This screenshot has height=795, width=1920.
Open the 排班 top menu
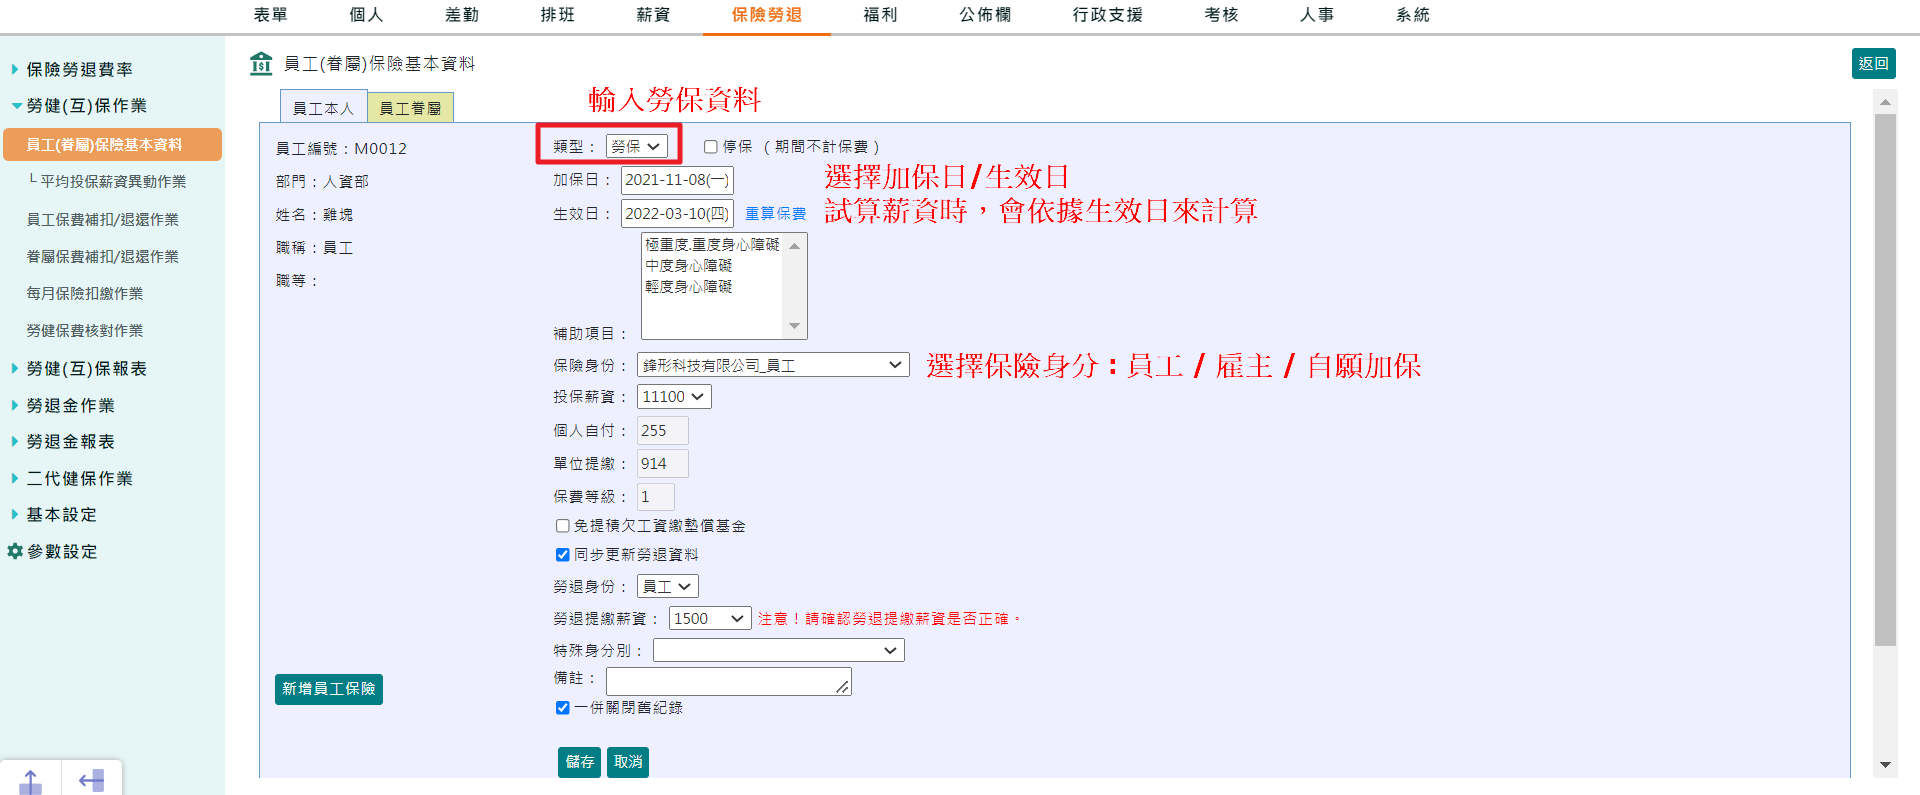[x=558, y=15]
